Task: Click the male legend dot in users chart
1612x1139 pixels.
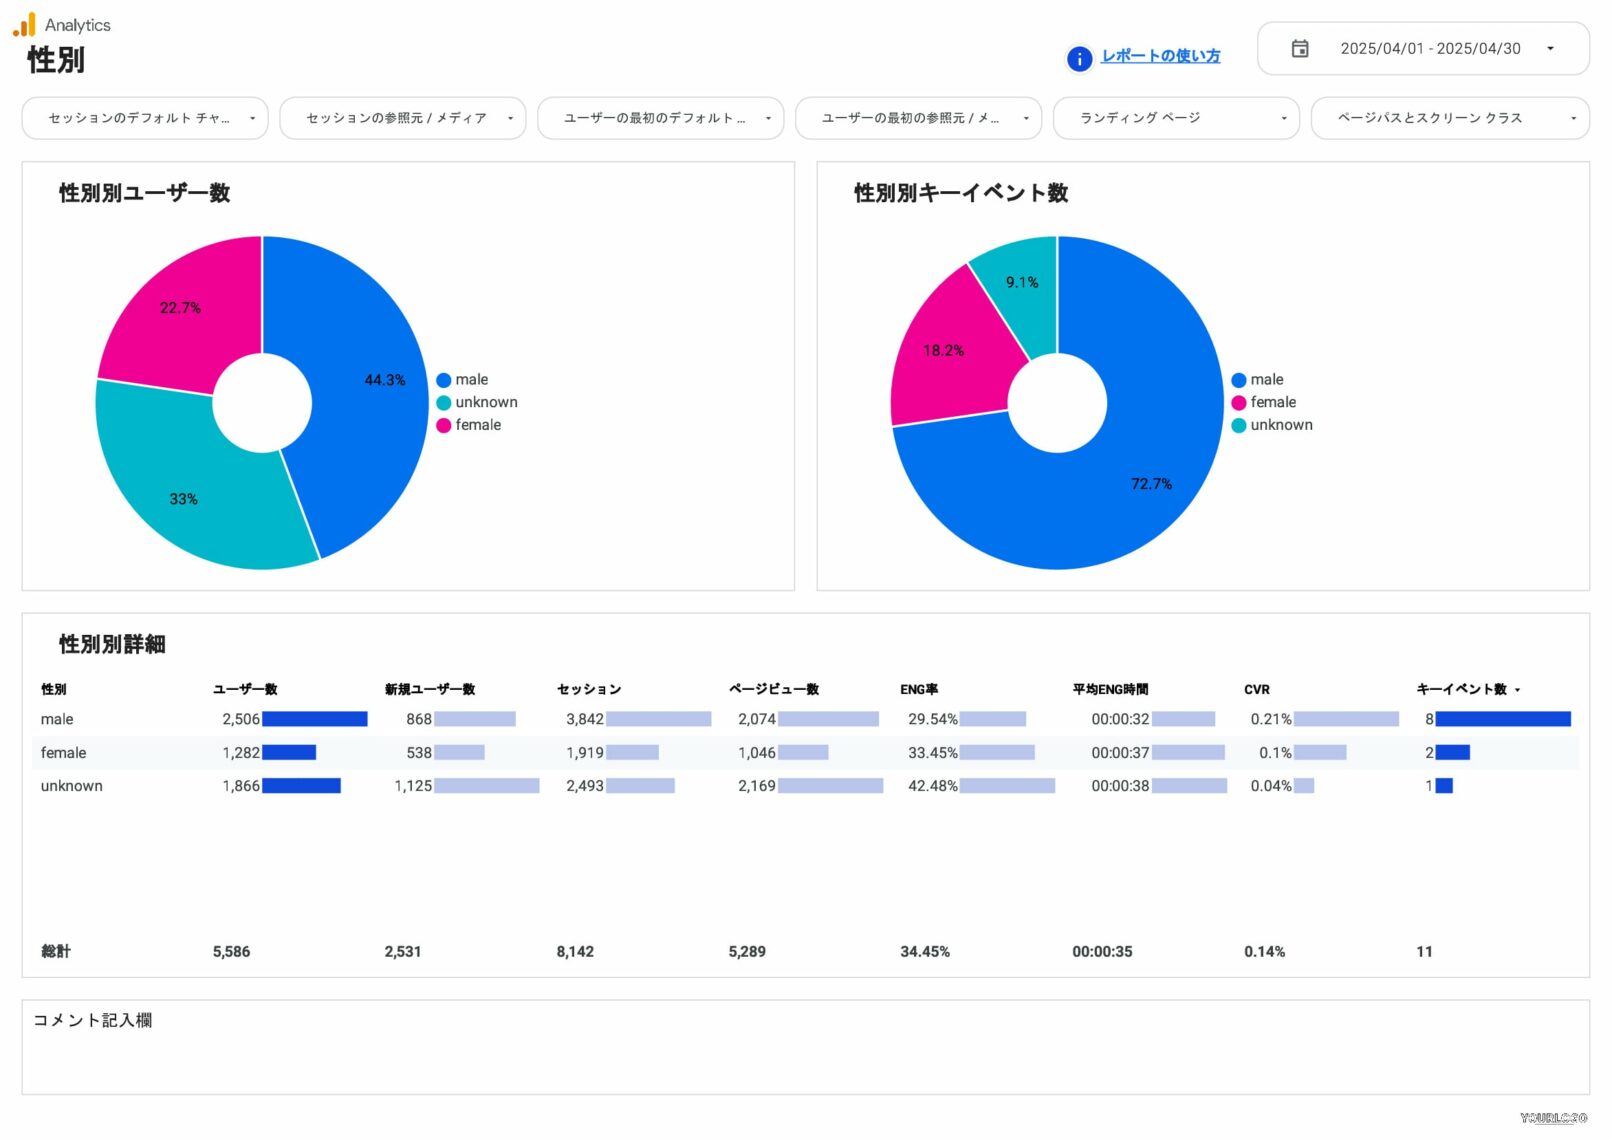Action: 444,380
